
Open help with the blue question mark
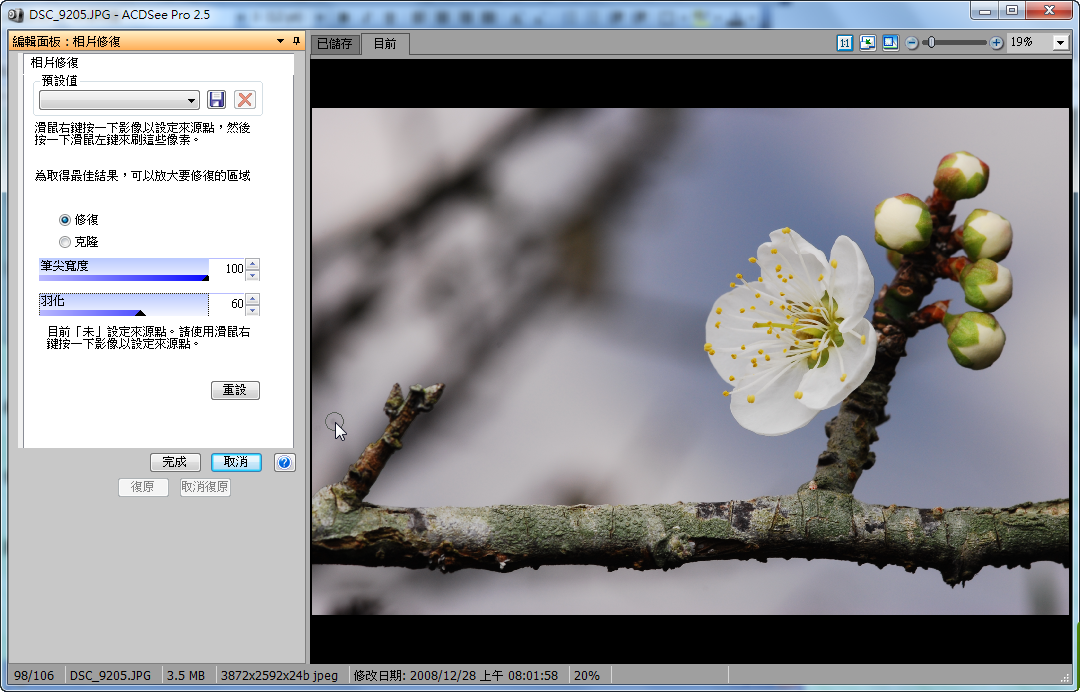(x=284, y=462)
